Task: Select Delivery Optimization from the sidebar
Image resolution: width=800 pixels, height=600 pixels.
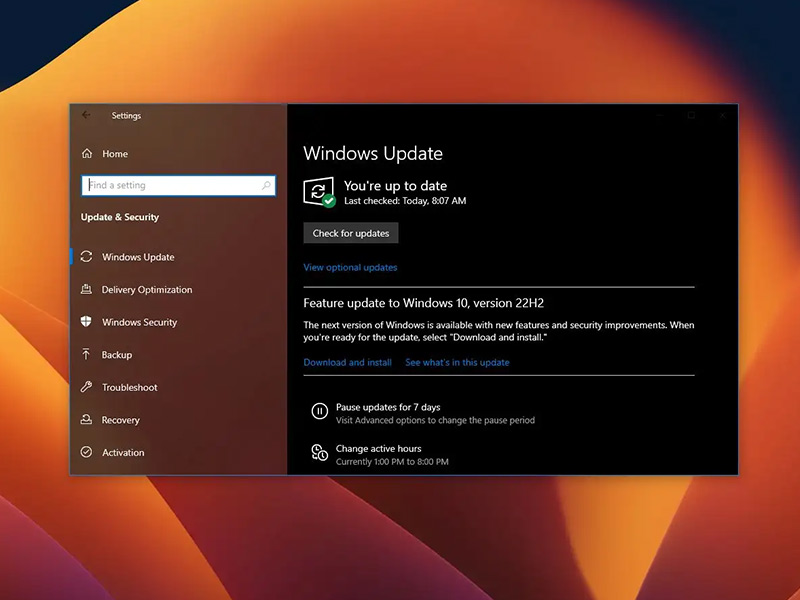Action: (146, 290)
